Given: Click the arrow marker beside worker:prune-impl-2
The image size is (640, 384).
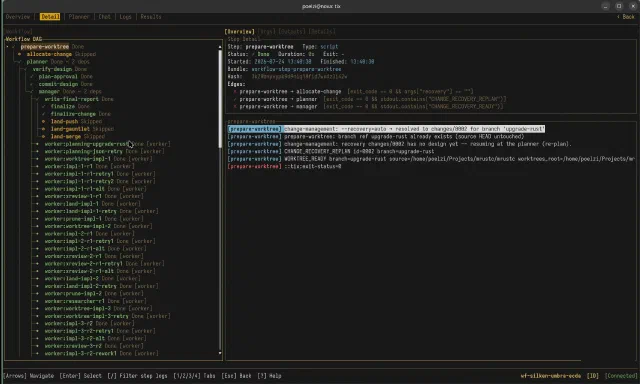Looking at the screenshot, I should tap(37, 293).
